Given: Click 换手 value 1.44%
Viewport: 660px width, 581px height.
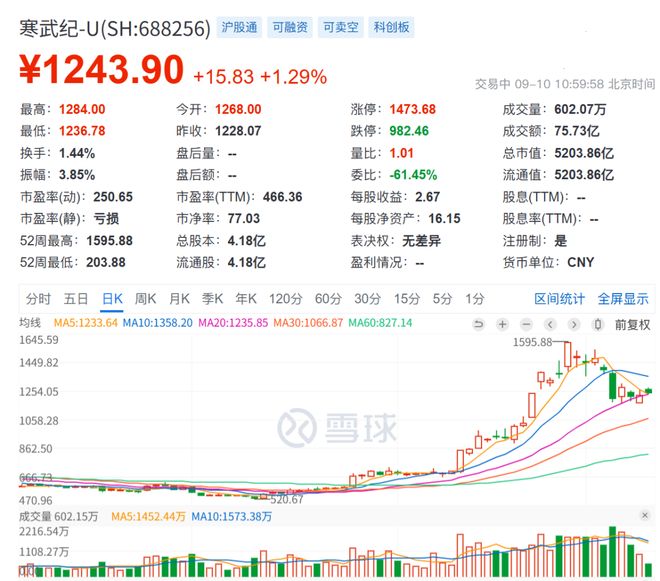Looking at the screenshot, I should click(77, 153).
